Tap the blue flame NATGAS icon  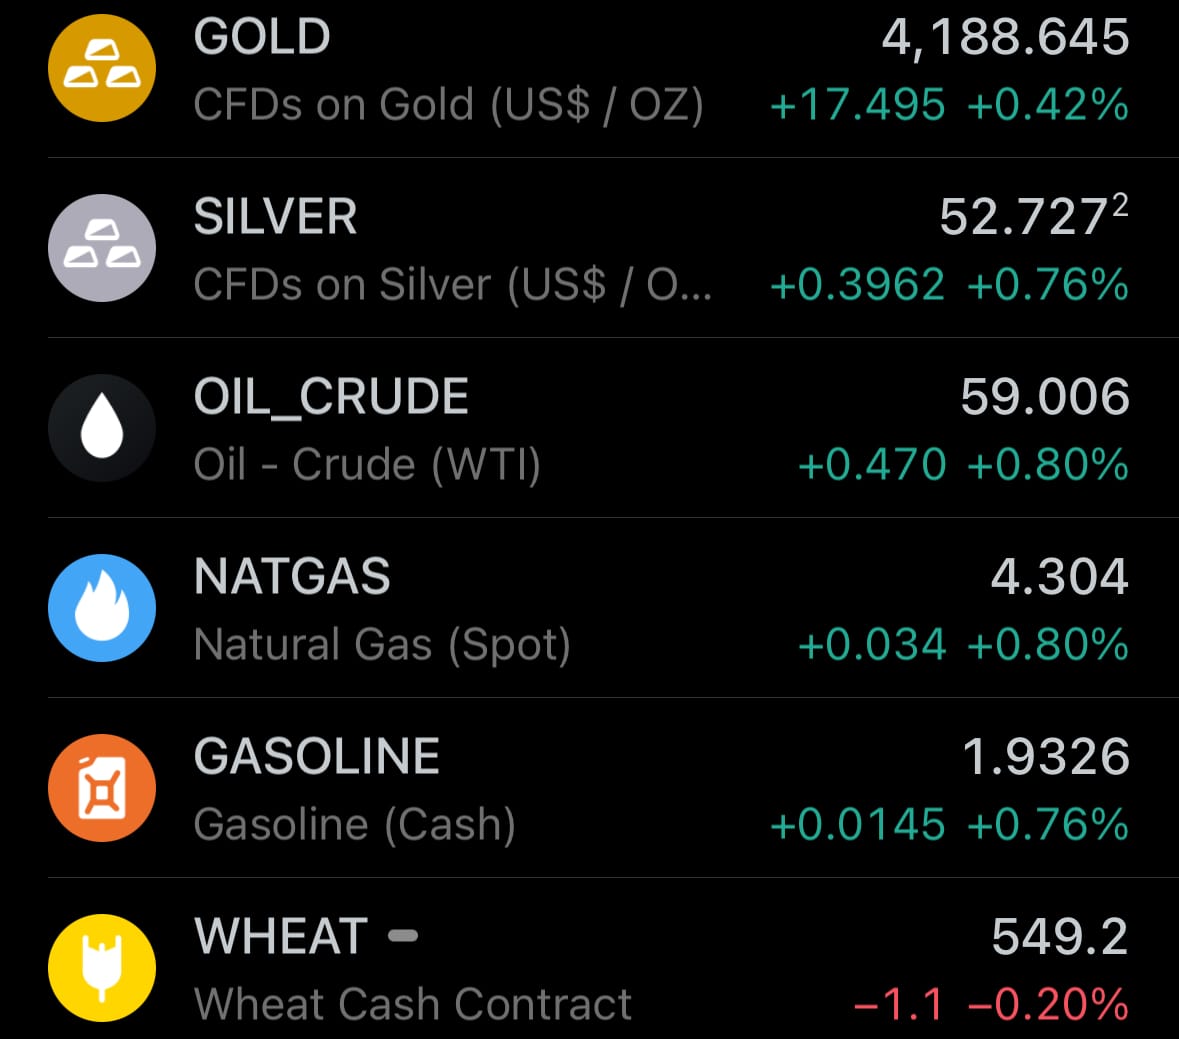coord(102,608)
